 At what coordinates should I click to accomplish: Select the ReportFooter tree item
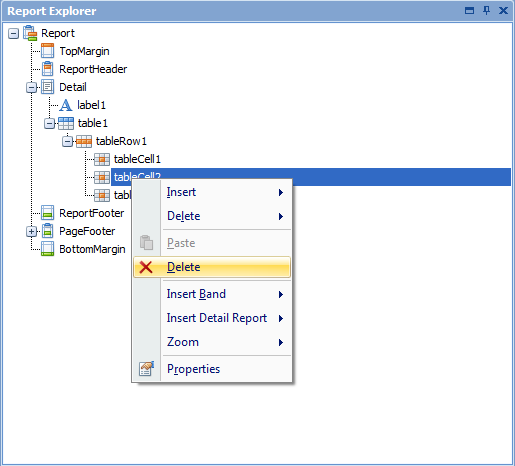pyautogui.click(x=92, y=213)
